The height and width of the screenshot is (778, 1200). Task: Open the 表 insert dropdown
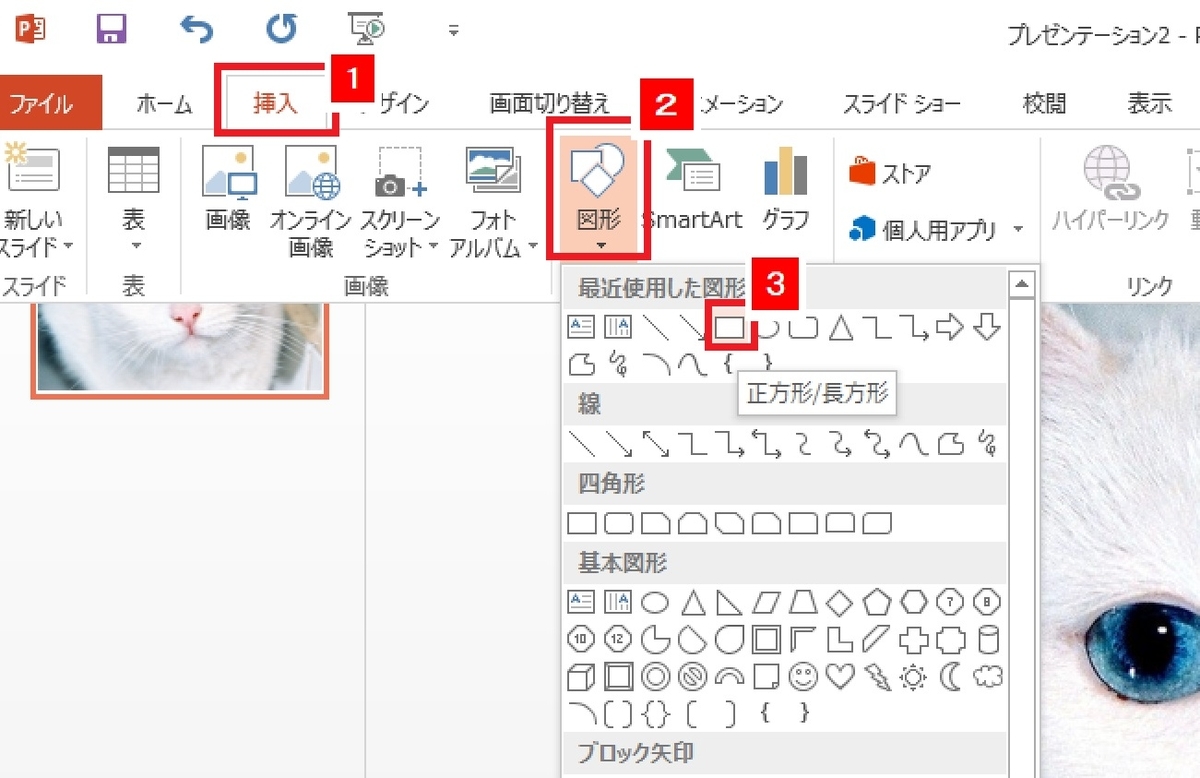(x=133, y=200)
